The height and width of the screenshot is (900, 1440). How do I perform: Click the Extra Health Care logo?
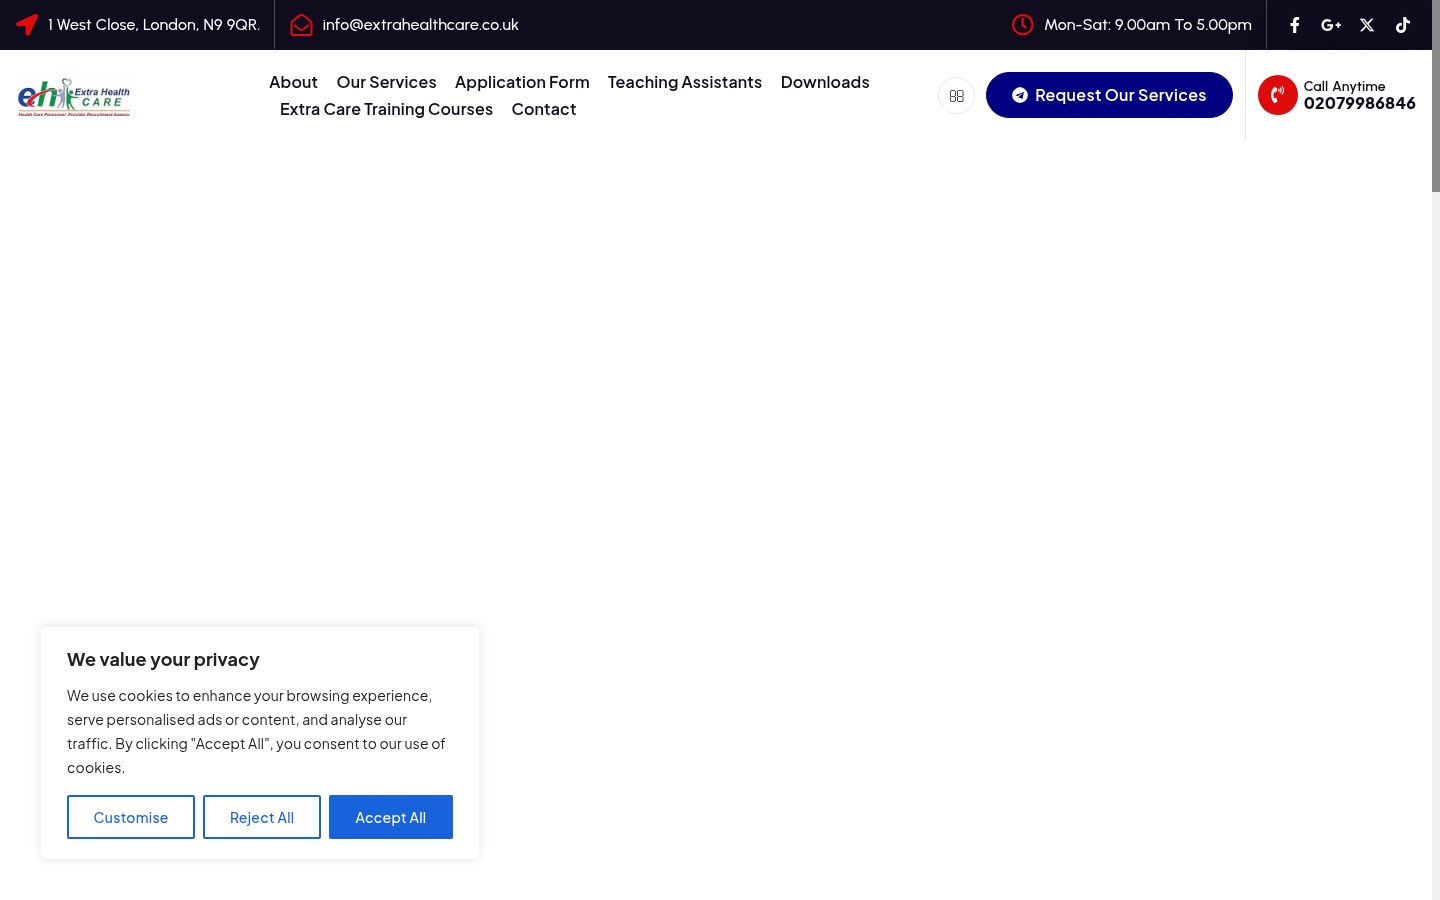click(74, 97)
